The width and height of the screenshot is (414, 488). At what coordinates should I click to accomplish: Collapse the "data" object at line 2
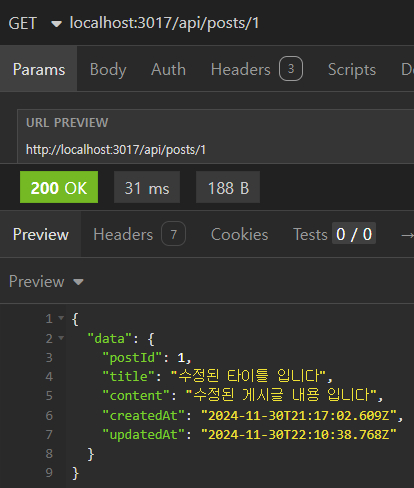point(61,338)
